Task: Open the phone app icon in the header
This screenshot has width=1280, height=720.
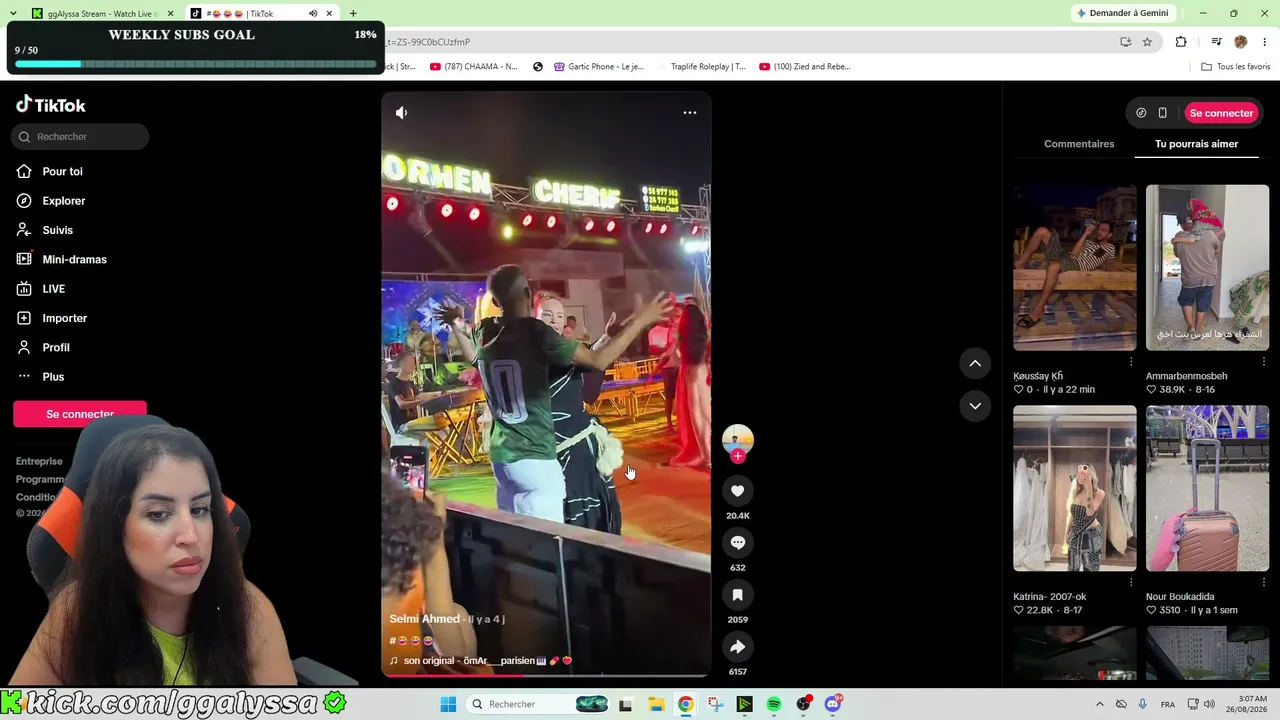Action: pyautogui.click(x=1162, y=113)
